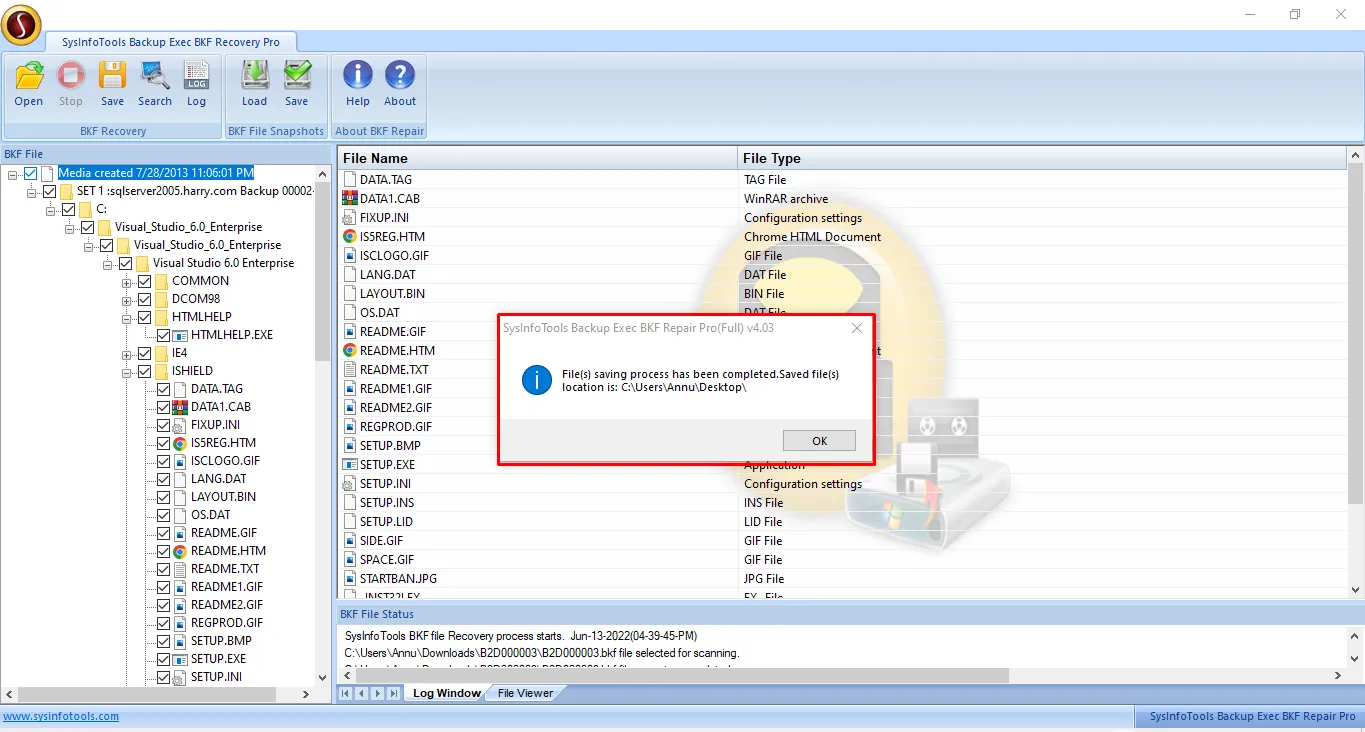Click the DCOM98 folder icon in the tree
Image resolution: width=1365 pixels, height=732 pixels.
pyautogui.click(x=161, y=299)
